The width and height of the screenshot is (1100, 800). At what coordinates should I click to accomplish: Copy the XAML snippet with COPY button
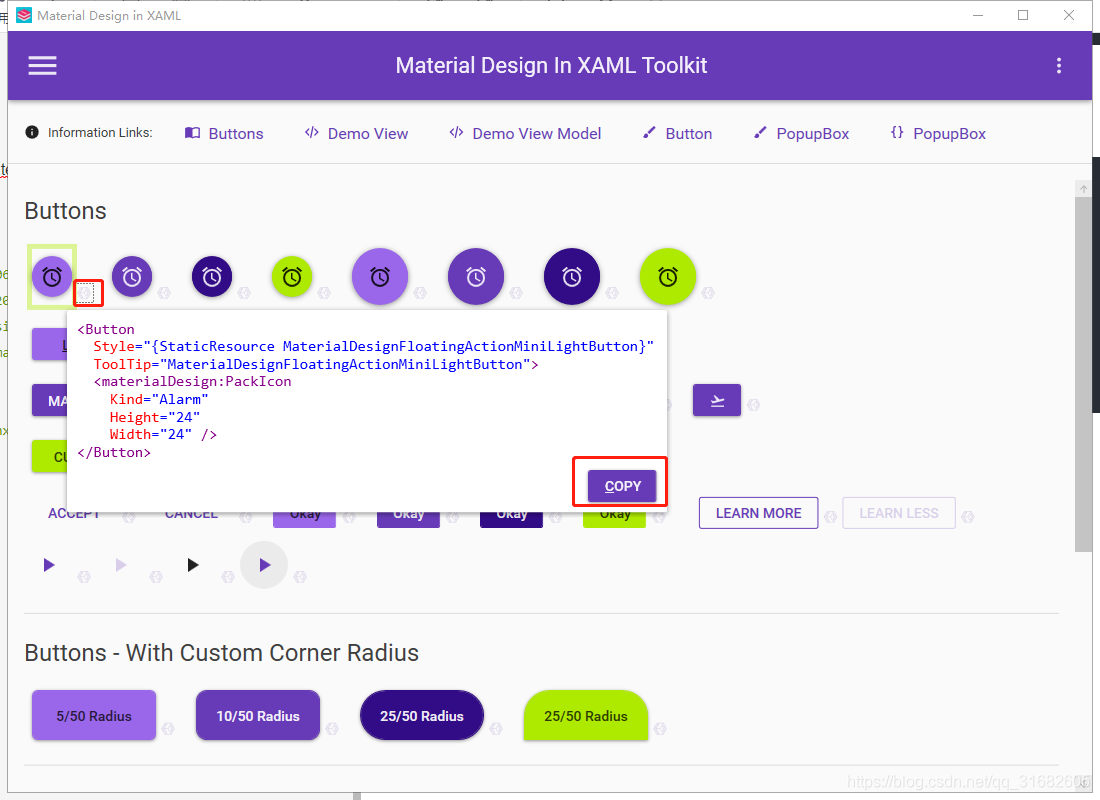[622, 486]
